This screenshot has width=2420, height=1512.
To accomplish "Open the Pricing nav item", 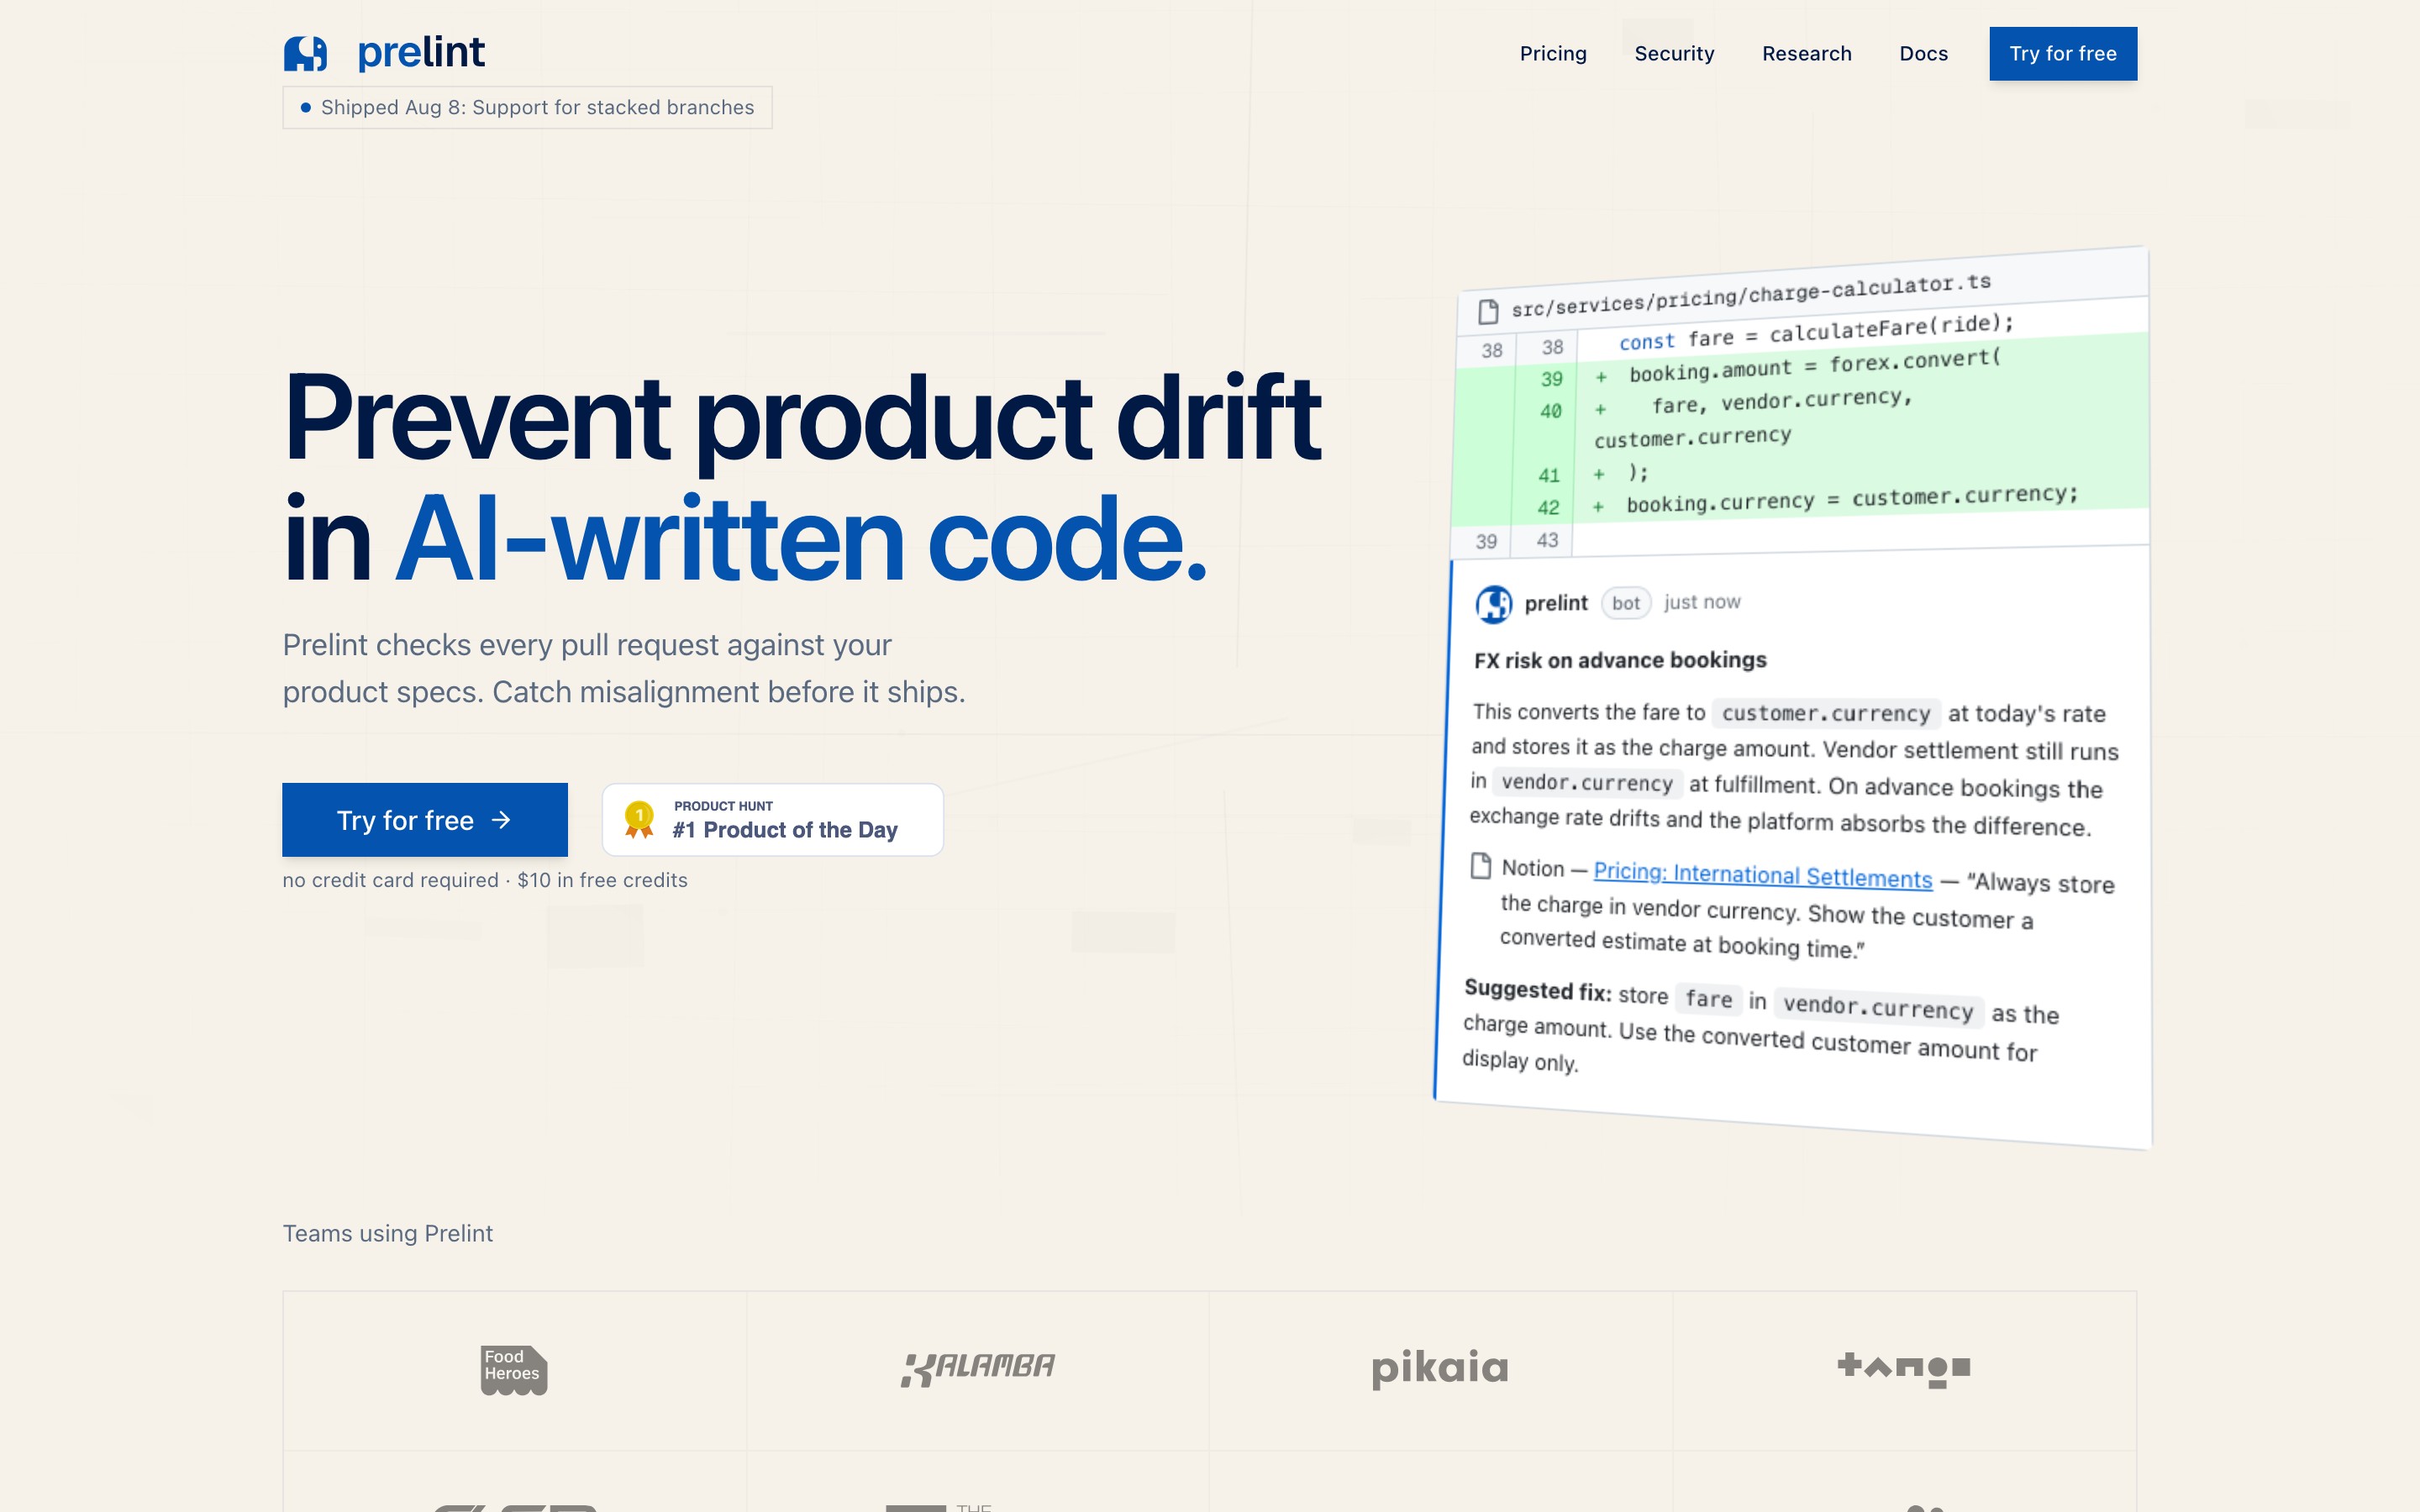I will (x=1553, y=54).
